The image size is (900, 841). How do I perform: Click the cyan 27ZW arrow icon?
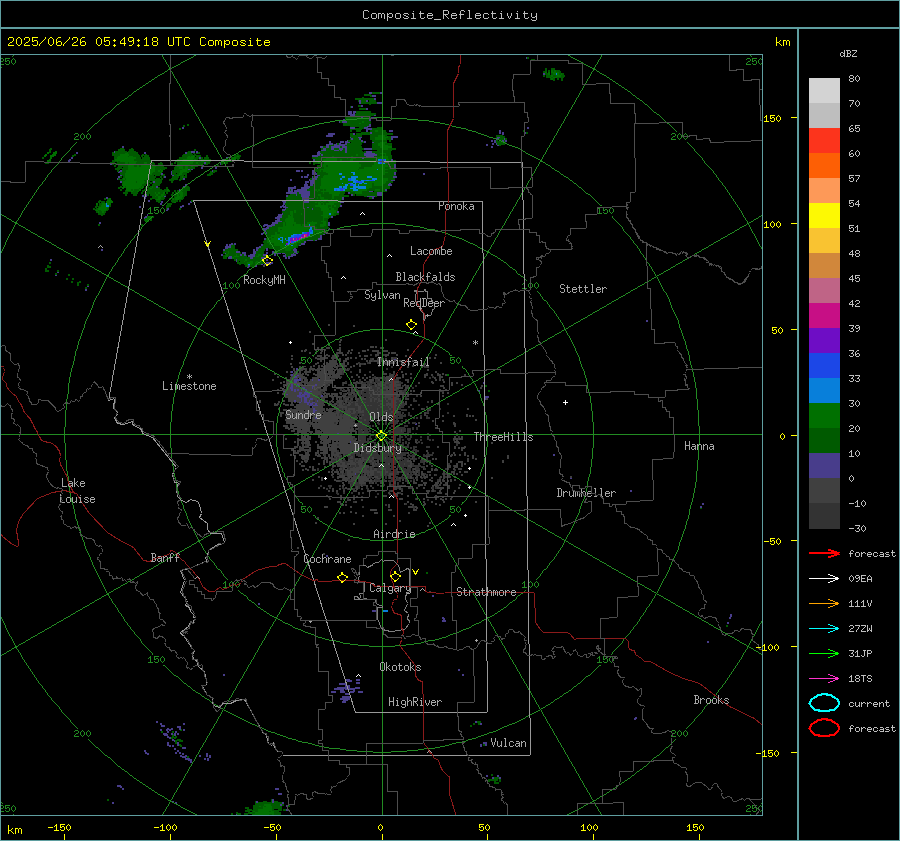[x=824, y=629]
